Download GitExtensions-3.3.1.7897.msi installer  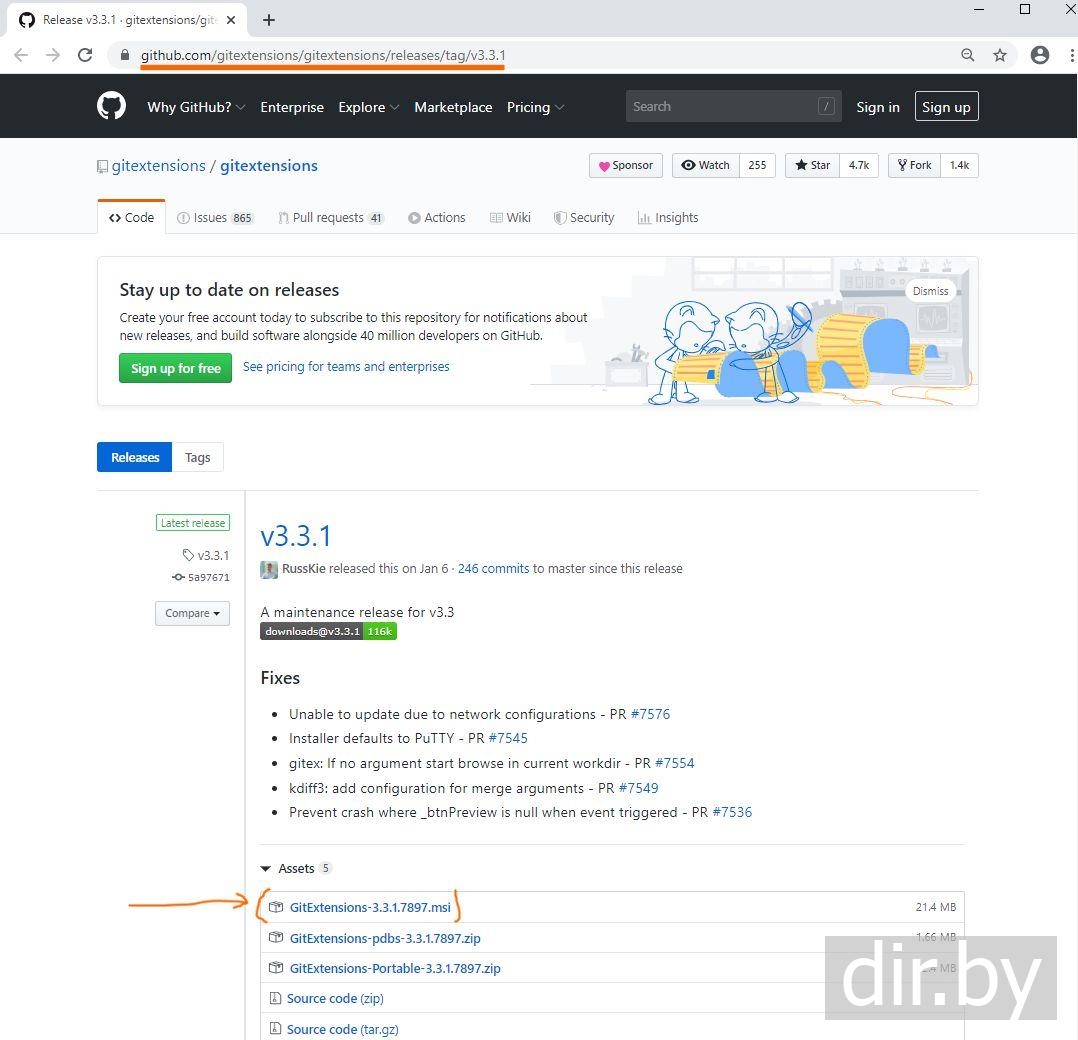(370, 908)
